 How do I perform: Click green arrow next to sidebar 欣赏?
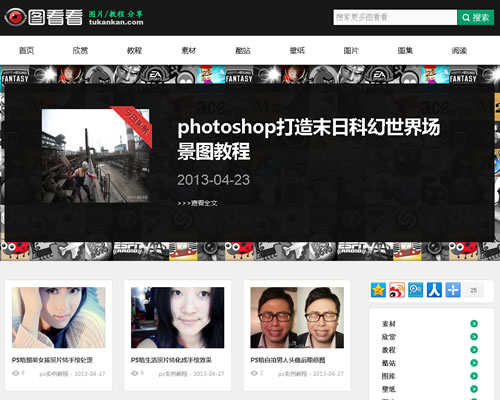(x=474, y=337)
